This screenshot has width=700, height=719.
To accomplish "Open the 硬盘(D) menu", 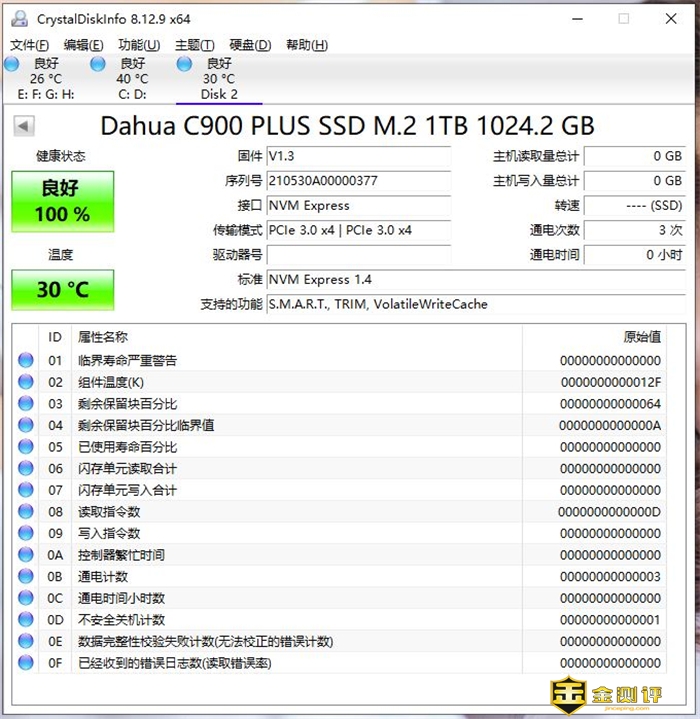I will 250,45.
